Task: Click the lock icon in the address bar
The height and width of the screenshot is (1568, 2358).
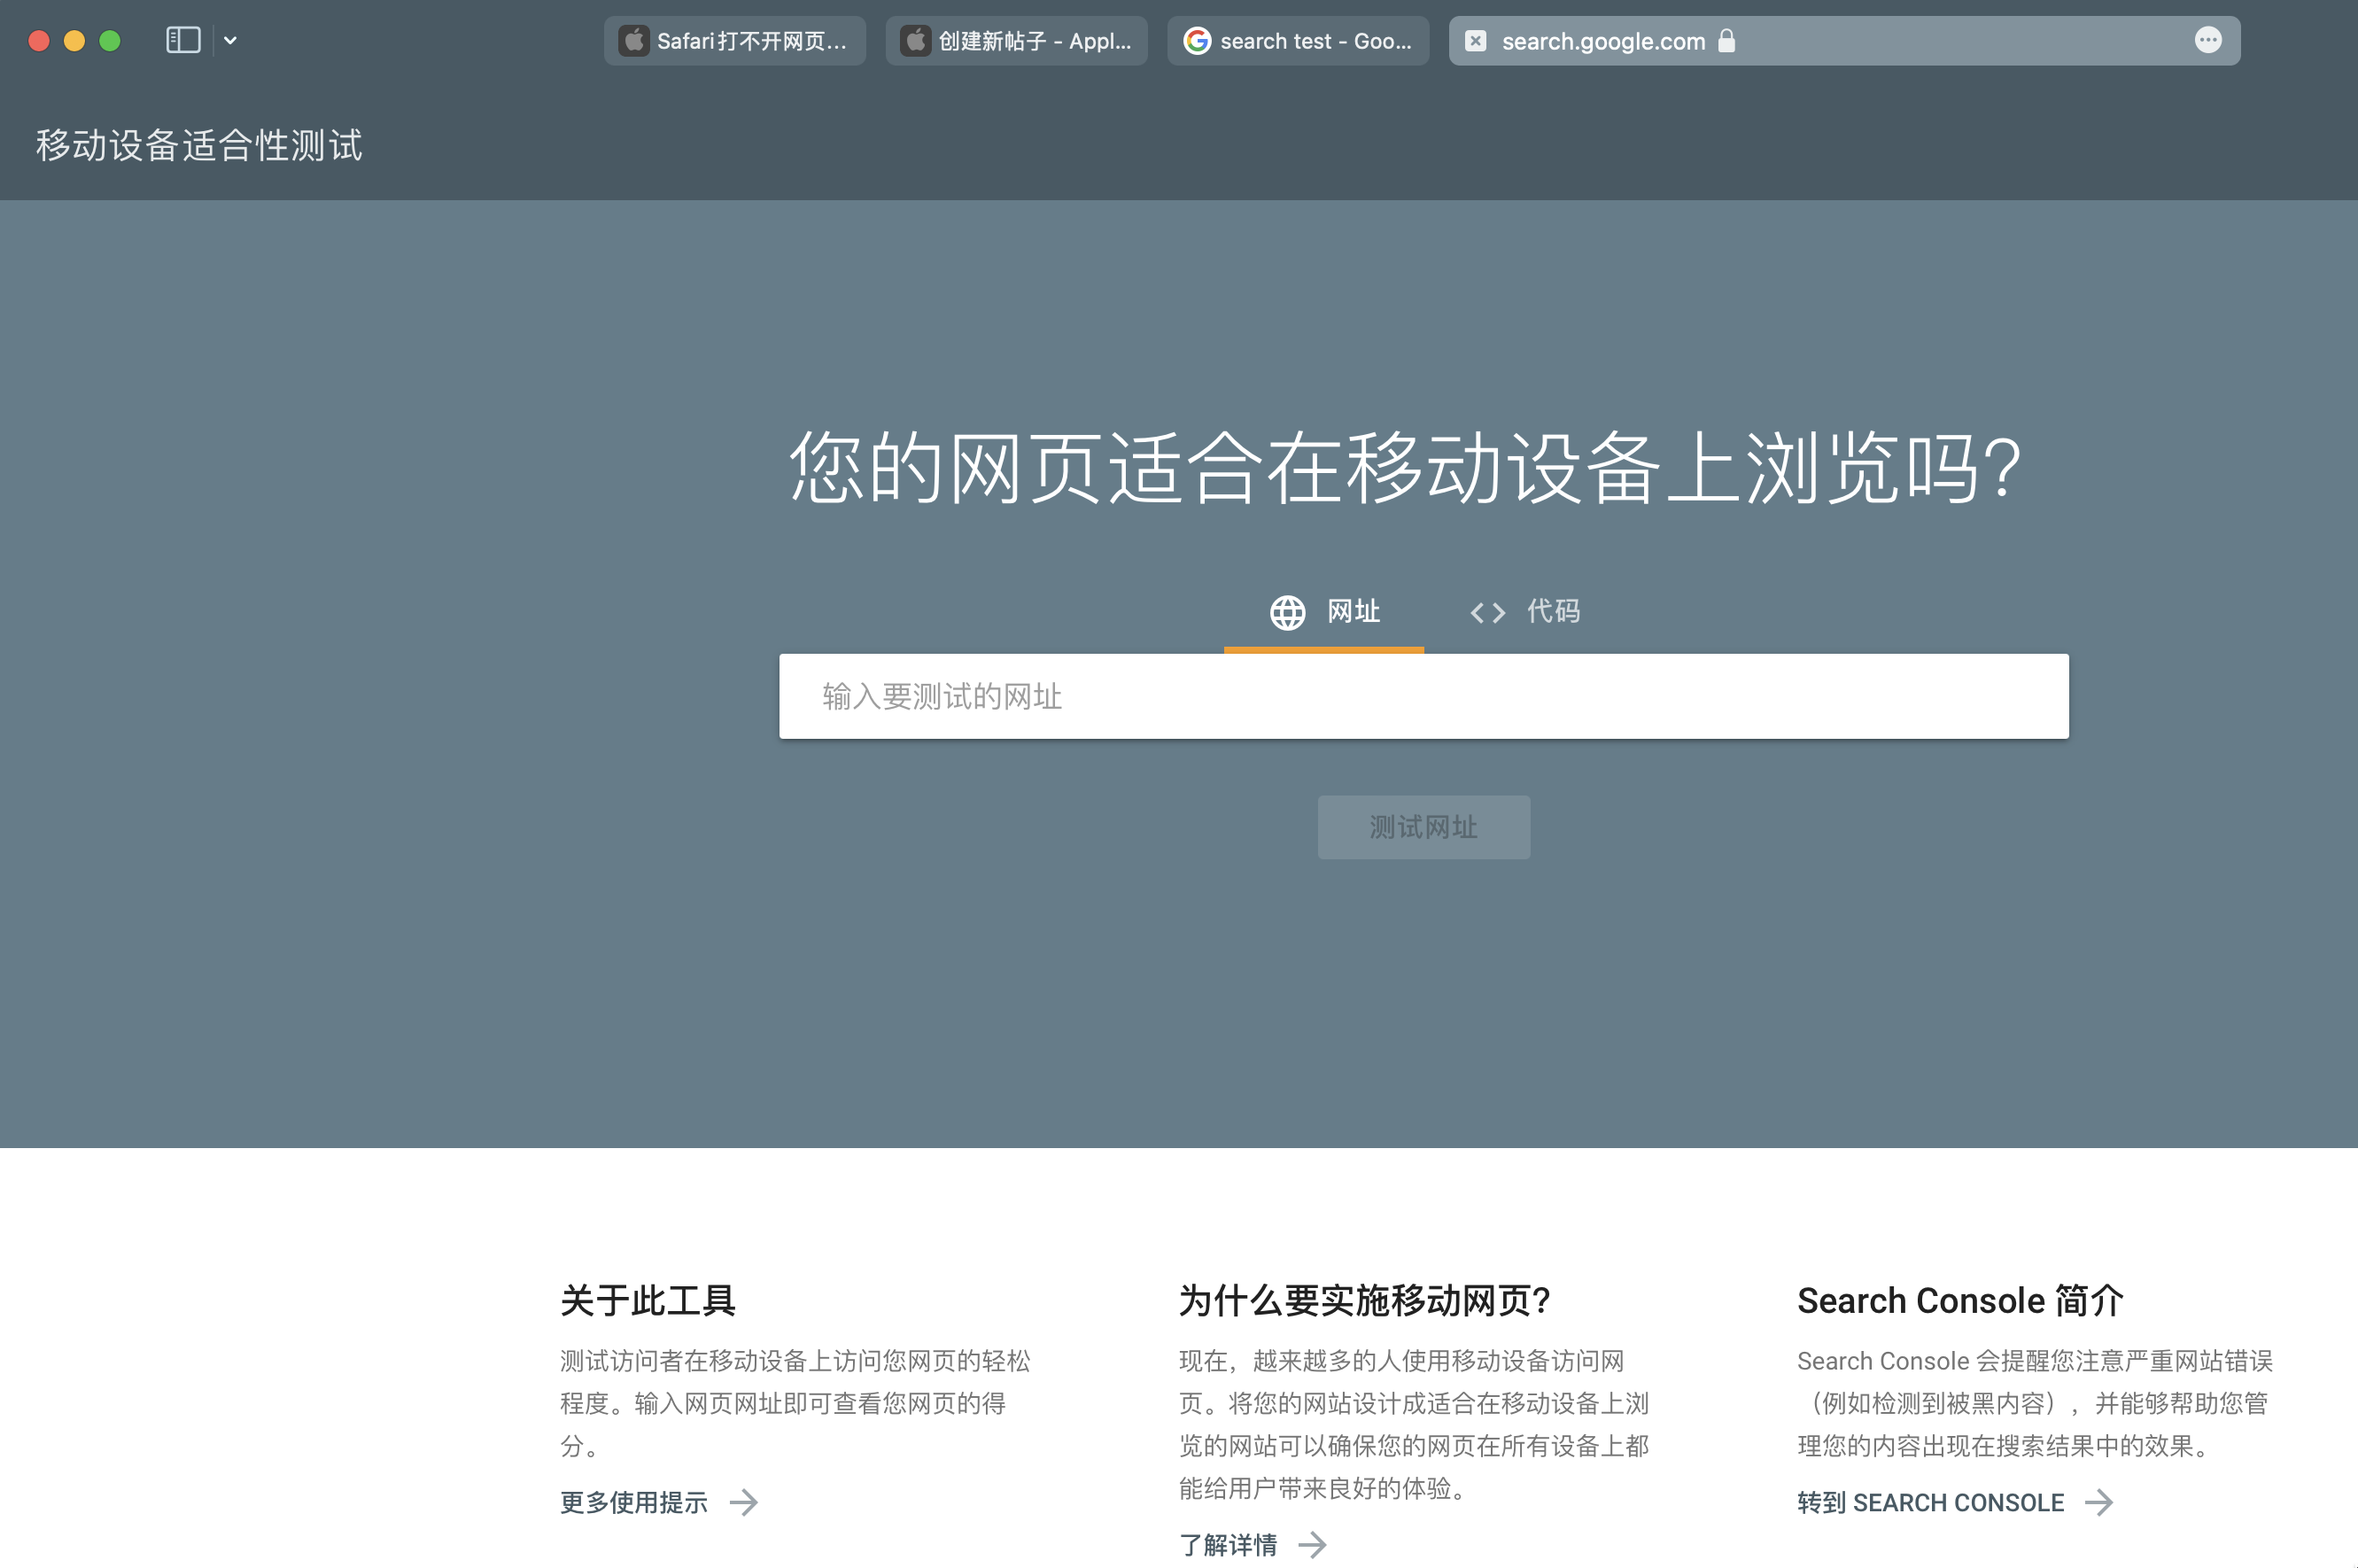Action: click(1726, 41)
